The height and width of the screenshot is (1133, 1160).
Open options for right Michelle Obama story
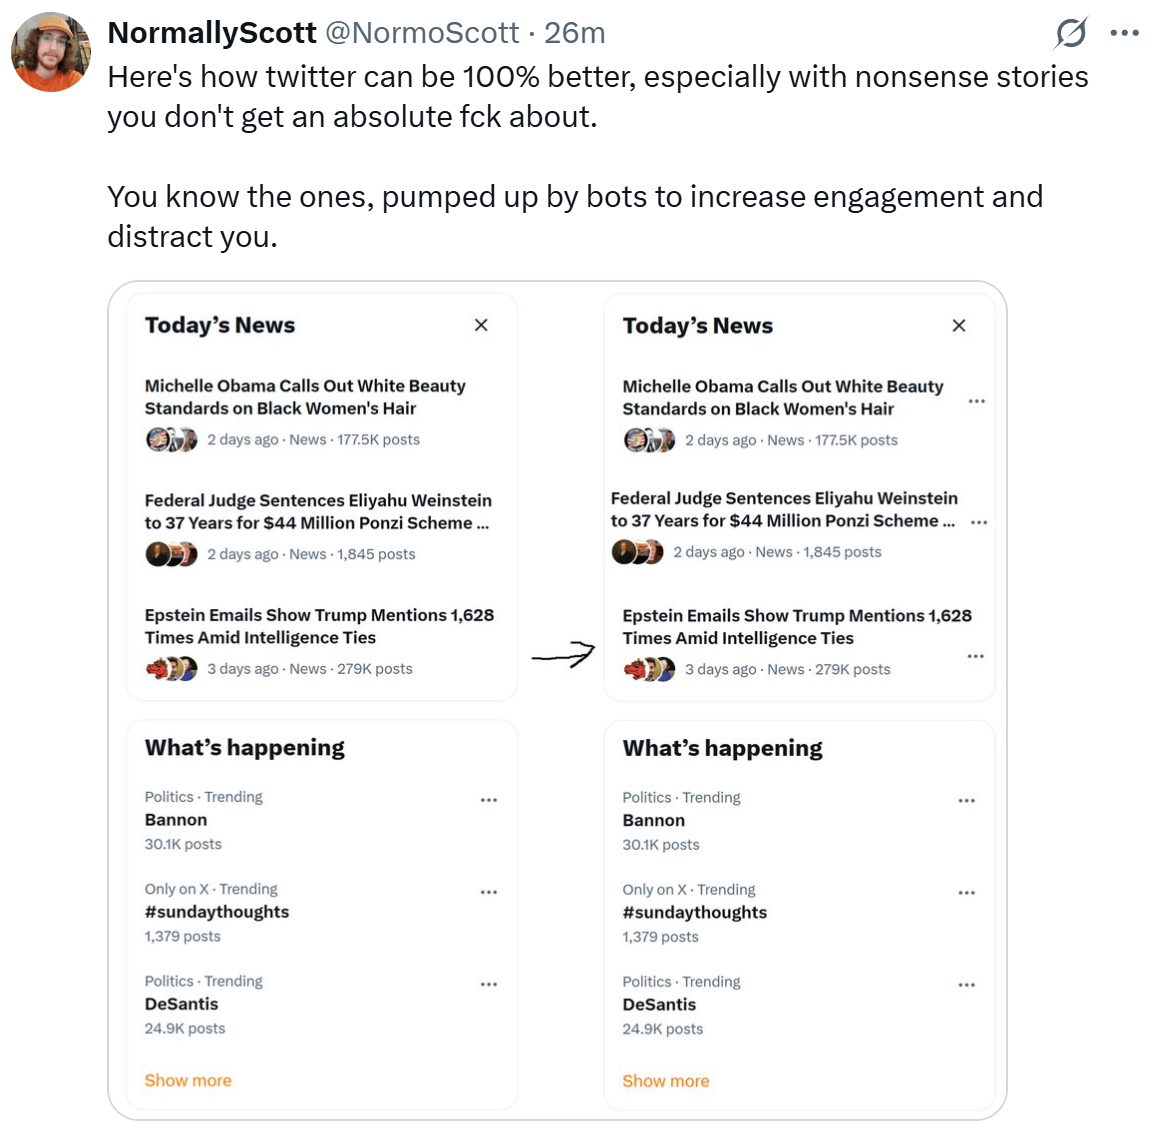977,401
